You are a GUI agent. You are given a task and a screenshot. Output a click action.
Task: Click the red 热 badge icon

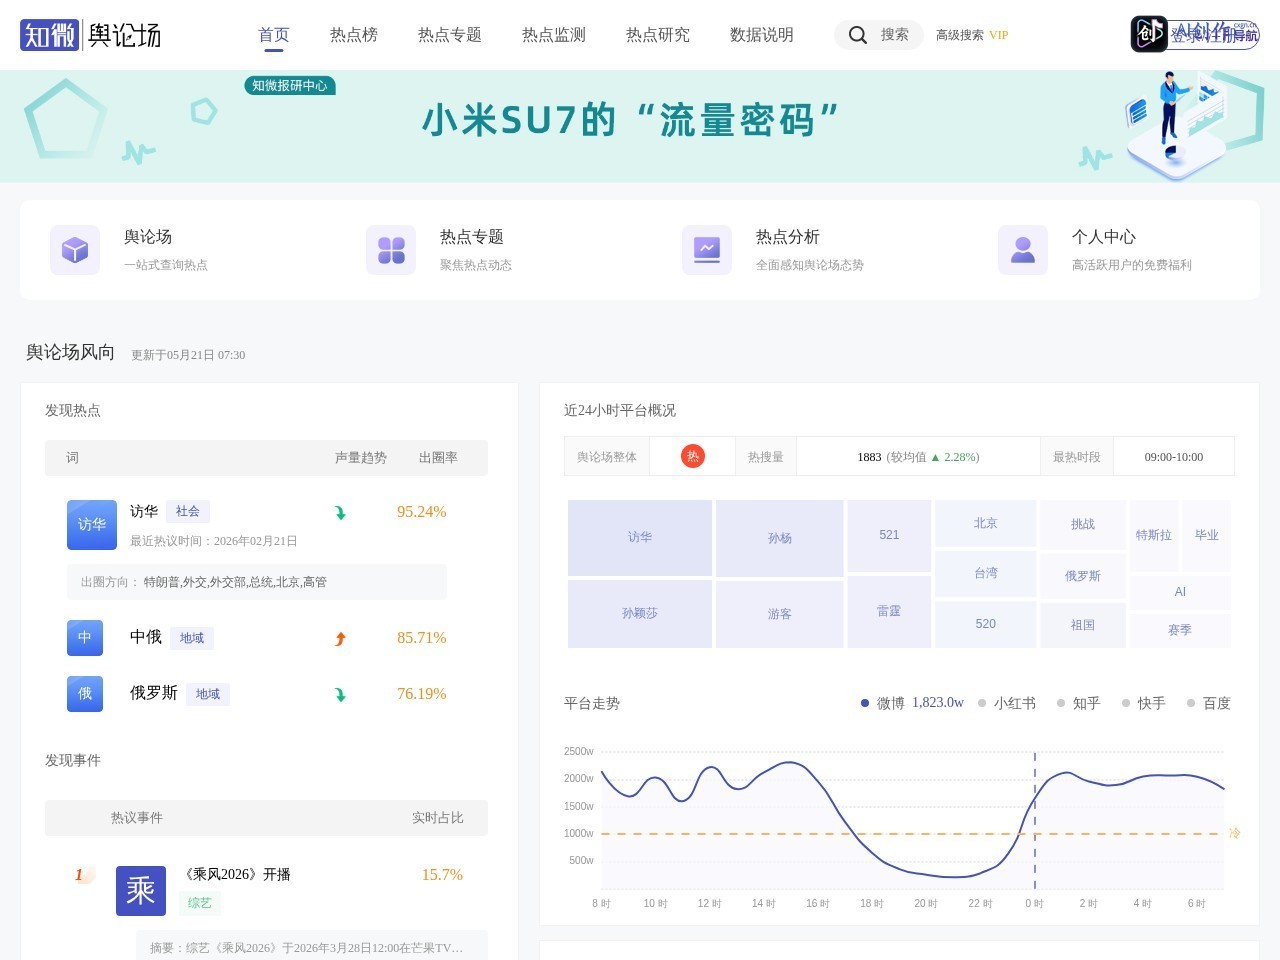(693, 456)
